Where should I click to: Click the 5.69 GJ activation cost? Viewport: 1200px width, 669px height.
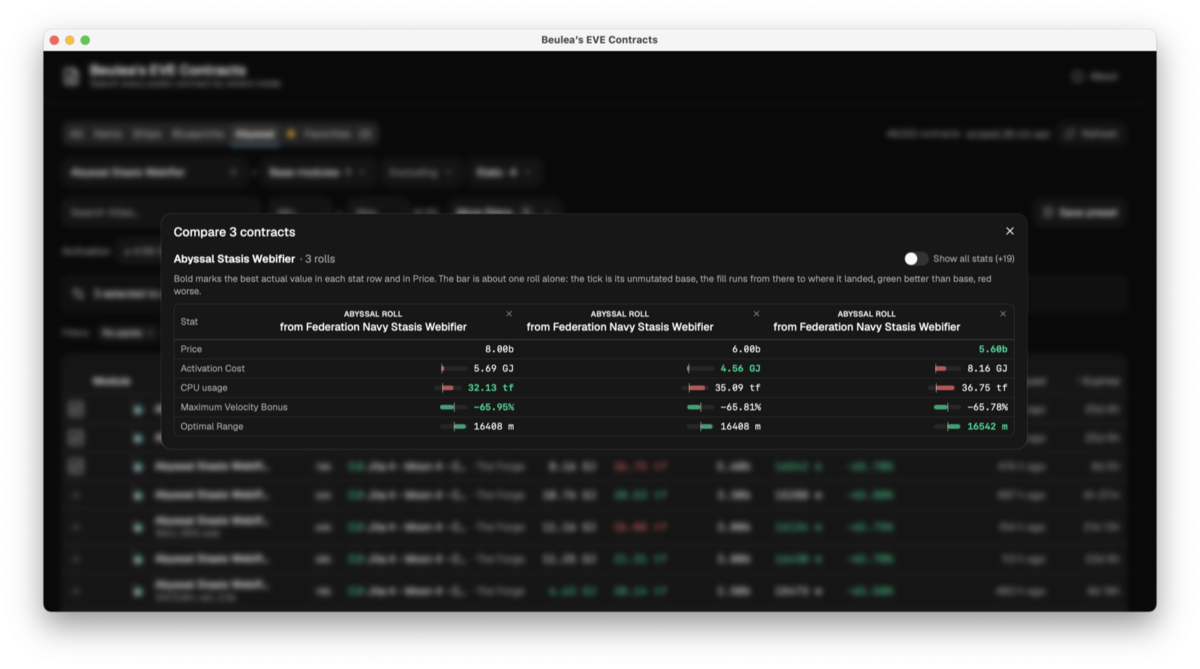(x=494, y=369)
